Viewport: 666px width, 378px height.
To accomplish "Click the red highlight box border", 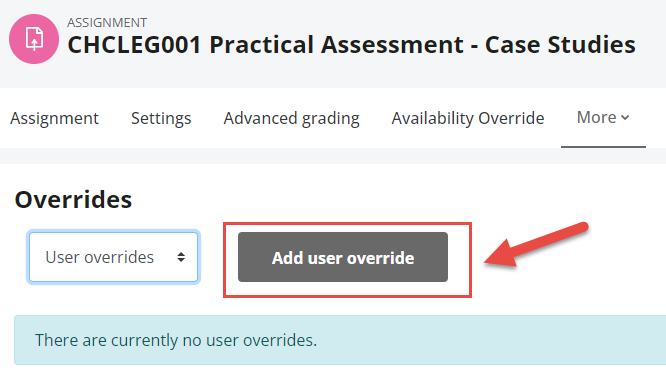I will [x=347, y=223].
